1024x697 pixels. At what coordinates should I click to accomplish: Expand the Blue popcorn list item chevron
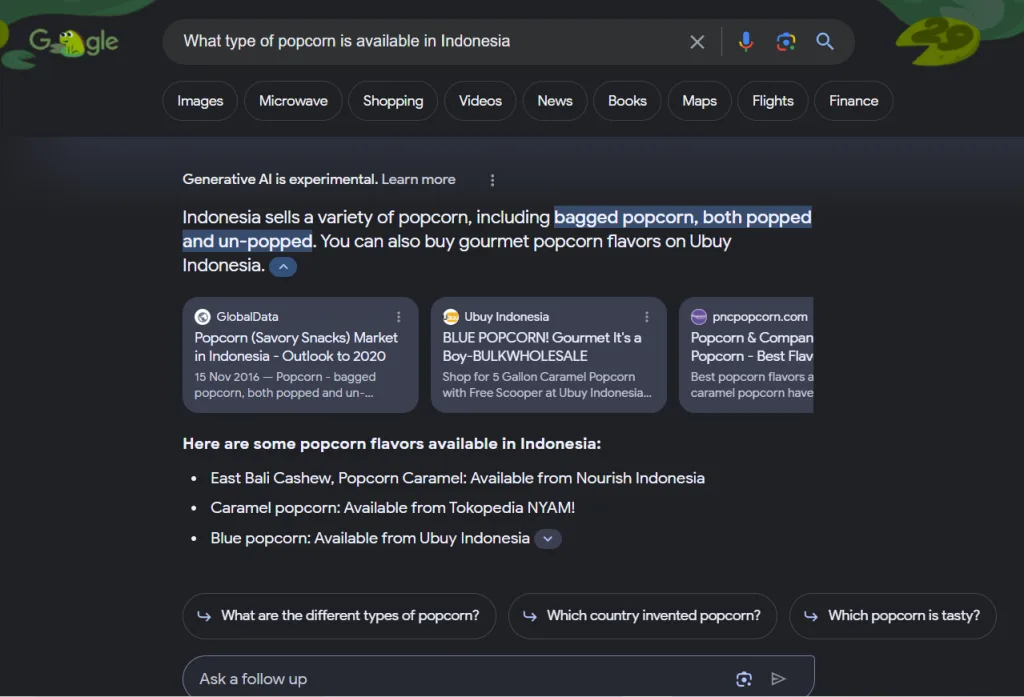tap(548, 539)
